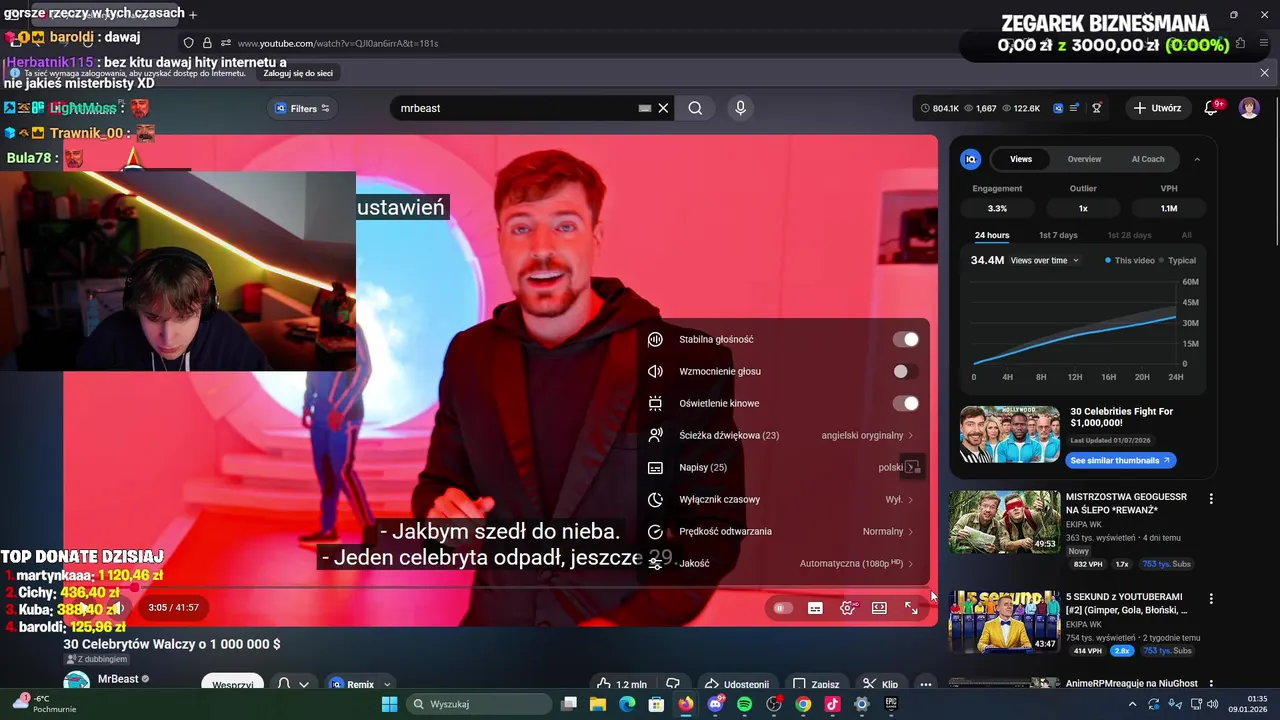Open MrBeast channel name link
Viewport: 1280px width, 720px height.
coord(118,679)
